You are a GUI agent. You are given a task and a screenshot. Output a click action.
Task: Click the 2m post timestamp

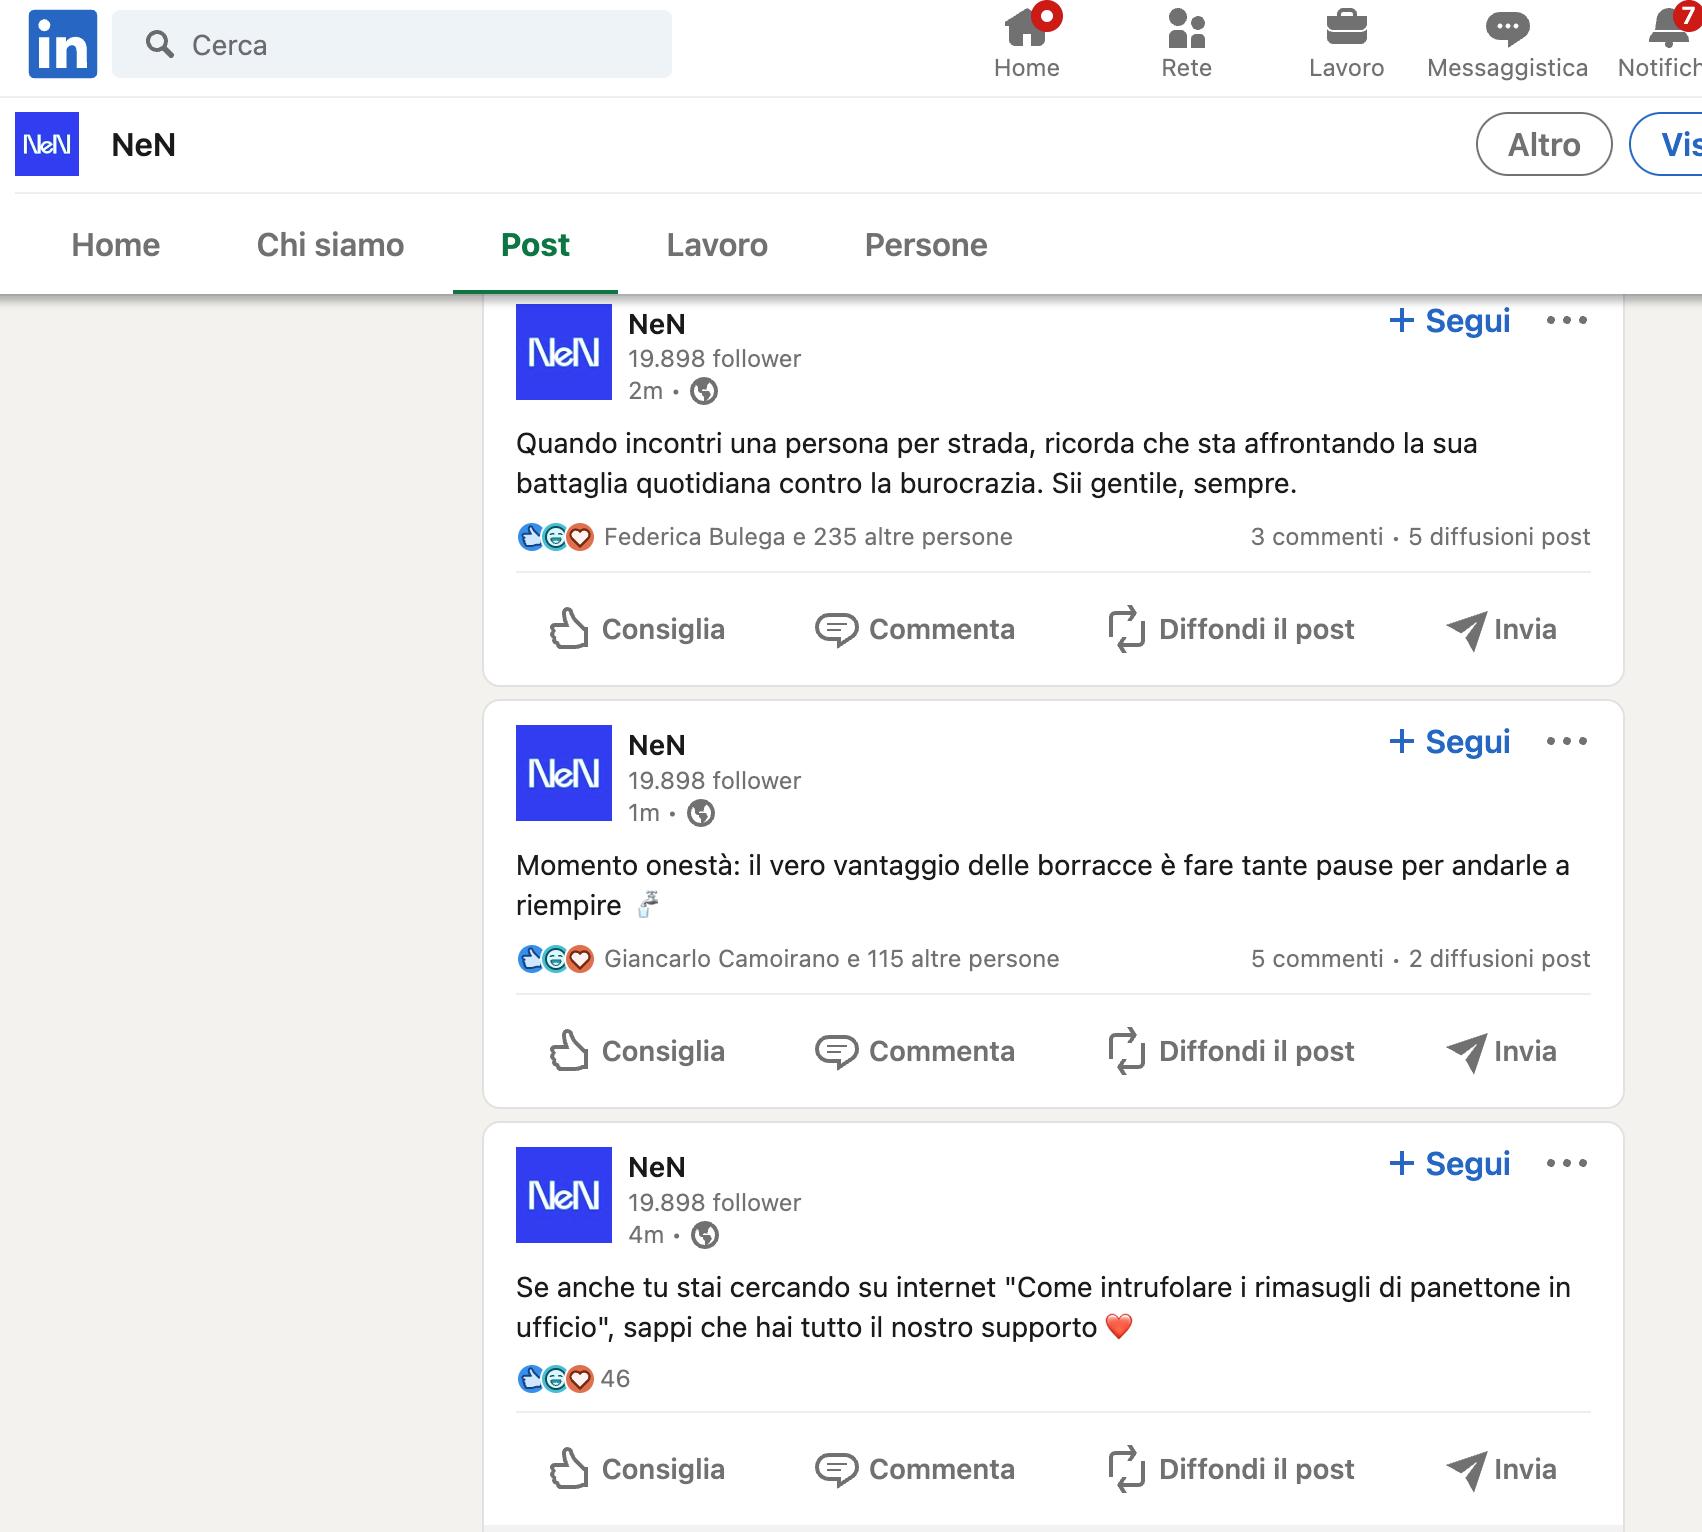[x=645, y=391]
